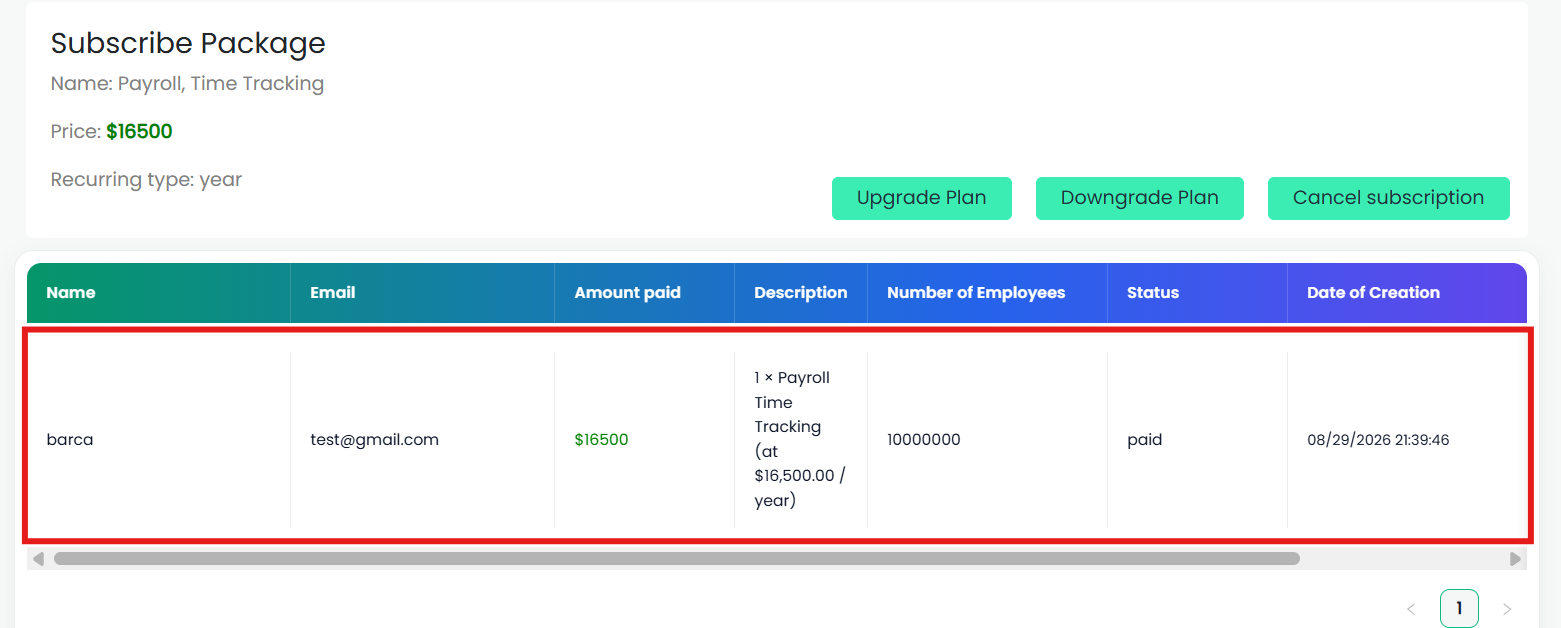Select page 1 in pagination
The height and width of the screenshot is (628, 1561).
pos(1459,608)
